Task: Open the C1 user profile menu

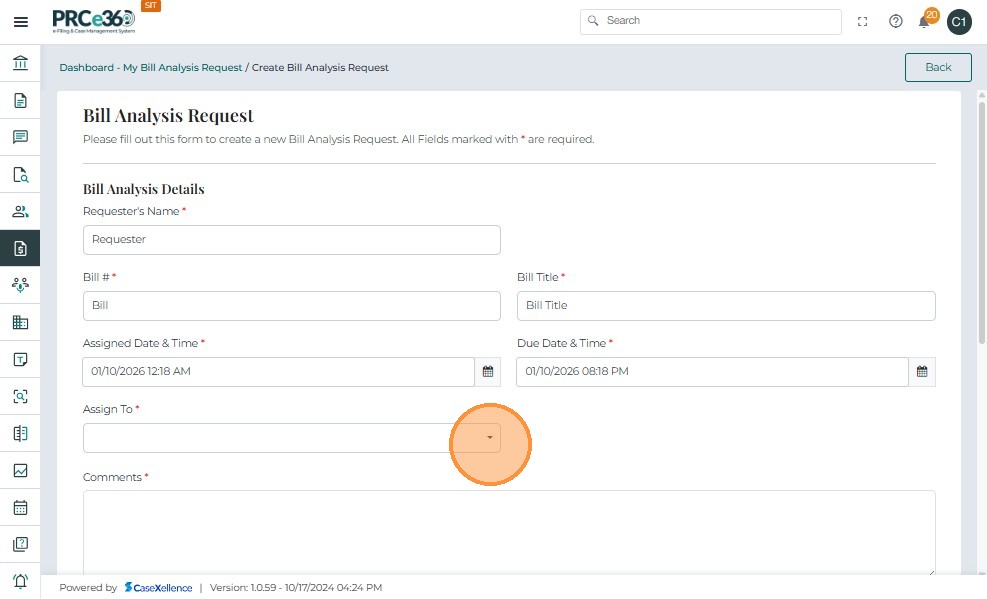Action: [x=959, y=21]
